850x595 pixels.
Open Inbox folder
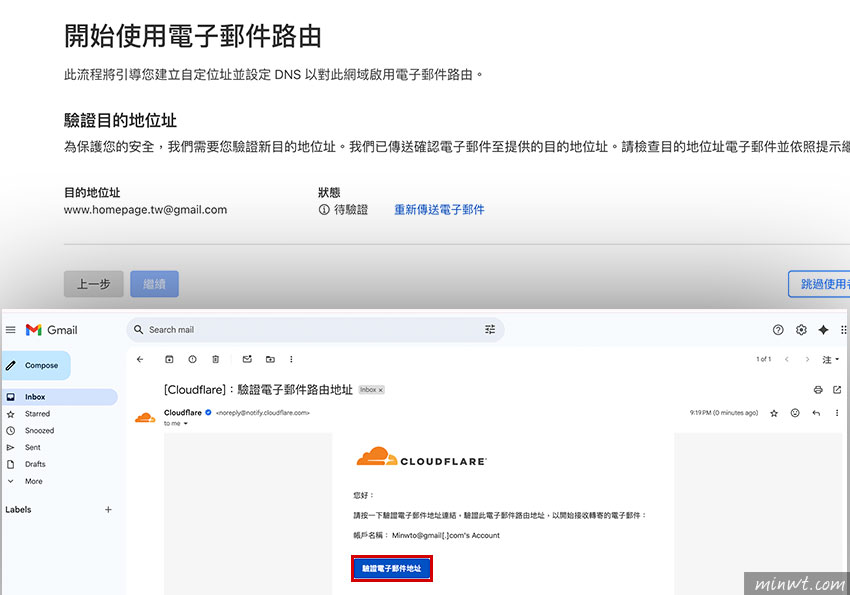tap(60, 397)
